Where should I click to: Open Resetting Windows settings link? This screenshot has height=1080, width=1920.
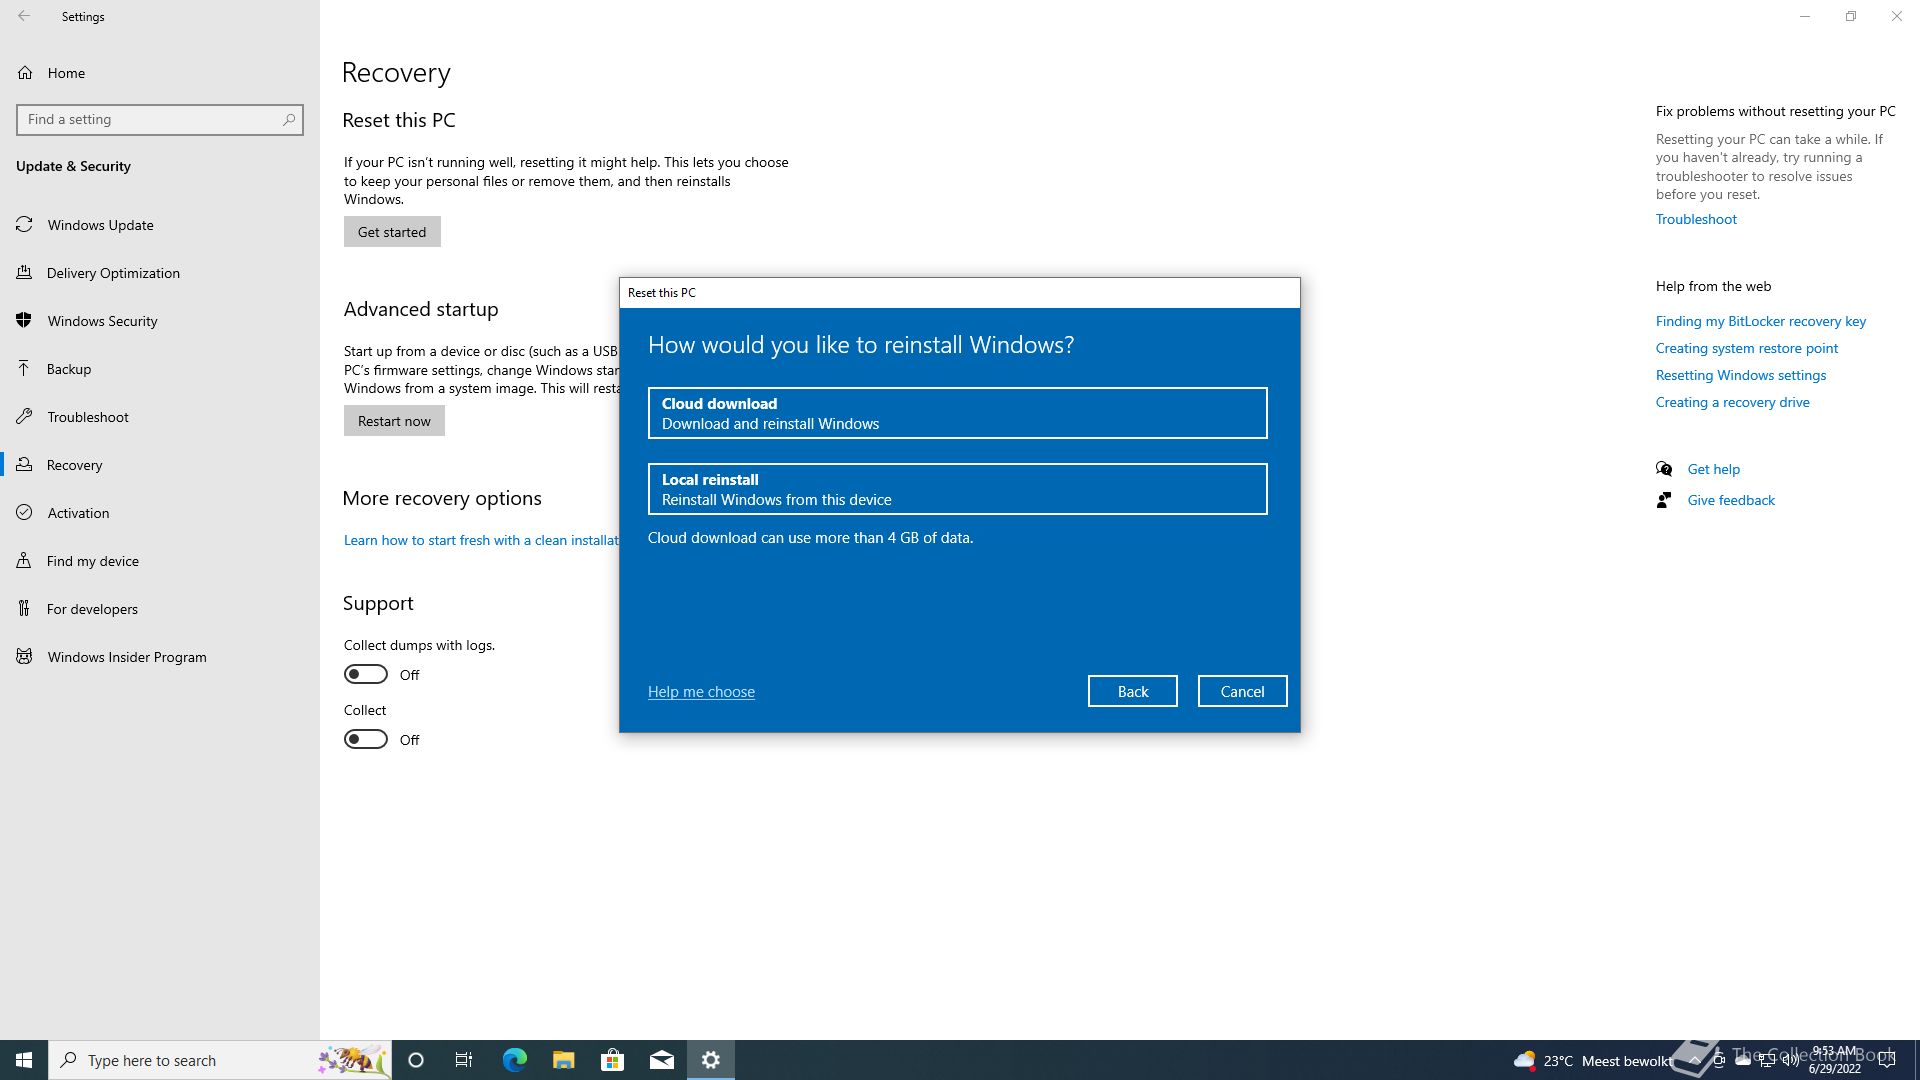click(x=1740, y=375)
